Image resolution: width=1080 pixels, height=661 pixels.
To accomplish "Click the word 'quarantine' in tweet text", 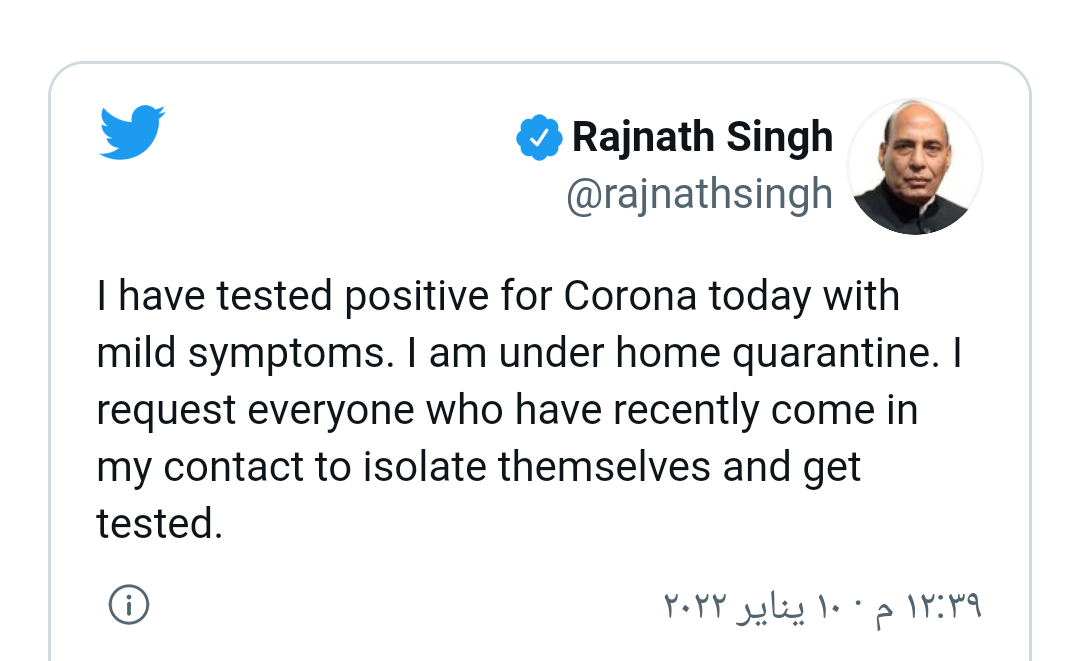I will (x=835, y=354).
